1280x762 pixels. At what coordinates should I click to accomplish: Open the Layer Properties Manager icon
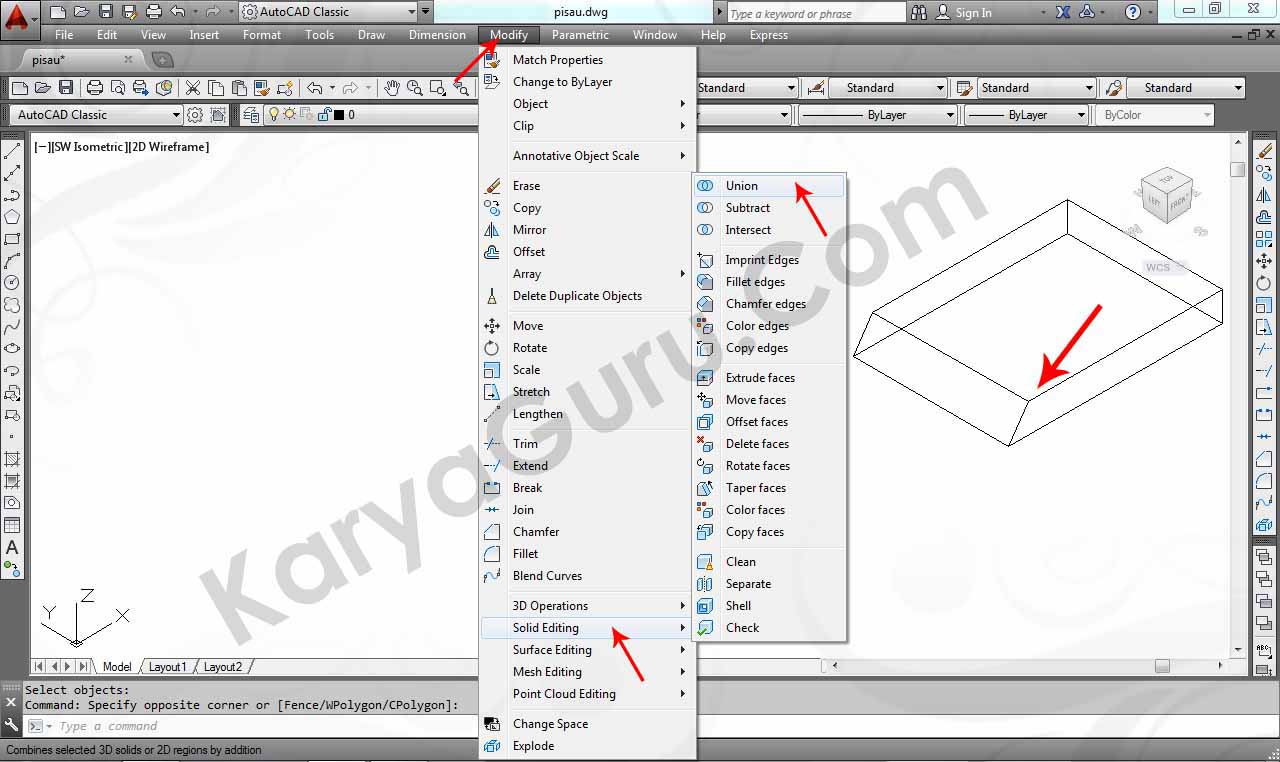tap(250, 115)
